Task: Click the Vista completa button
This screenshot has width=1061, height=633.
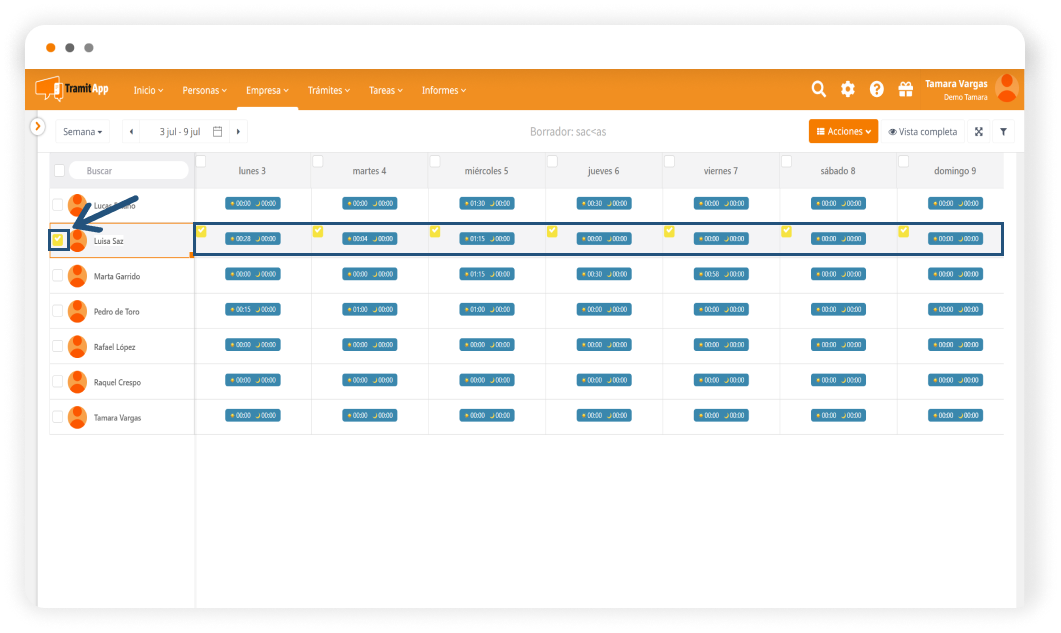Action: pos(922,131)
